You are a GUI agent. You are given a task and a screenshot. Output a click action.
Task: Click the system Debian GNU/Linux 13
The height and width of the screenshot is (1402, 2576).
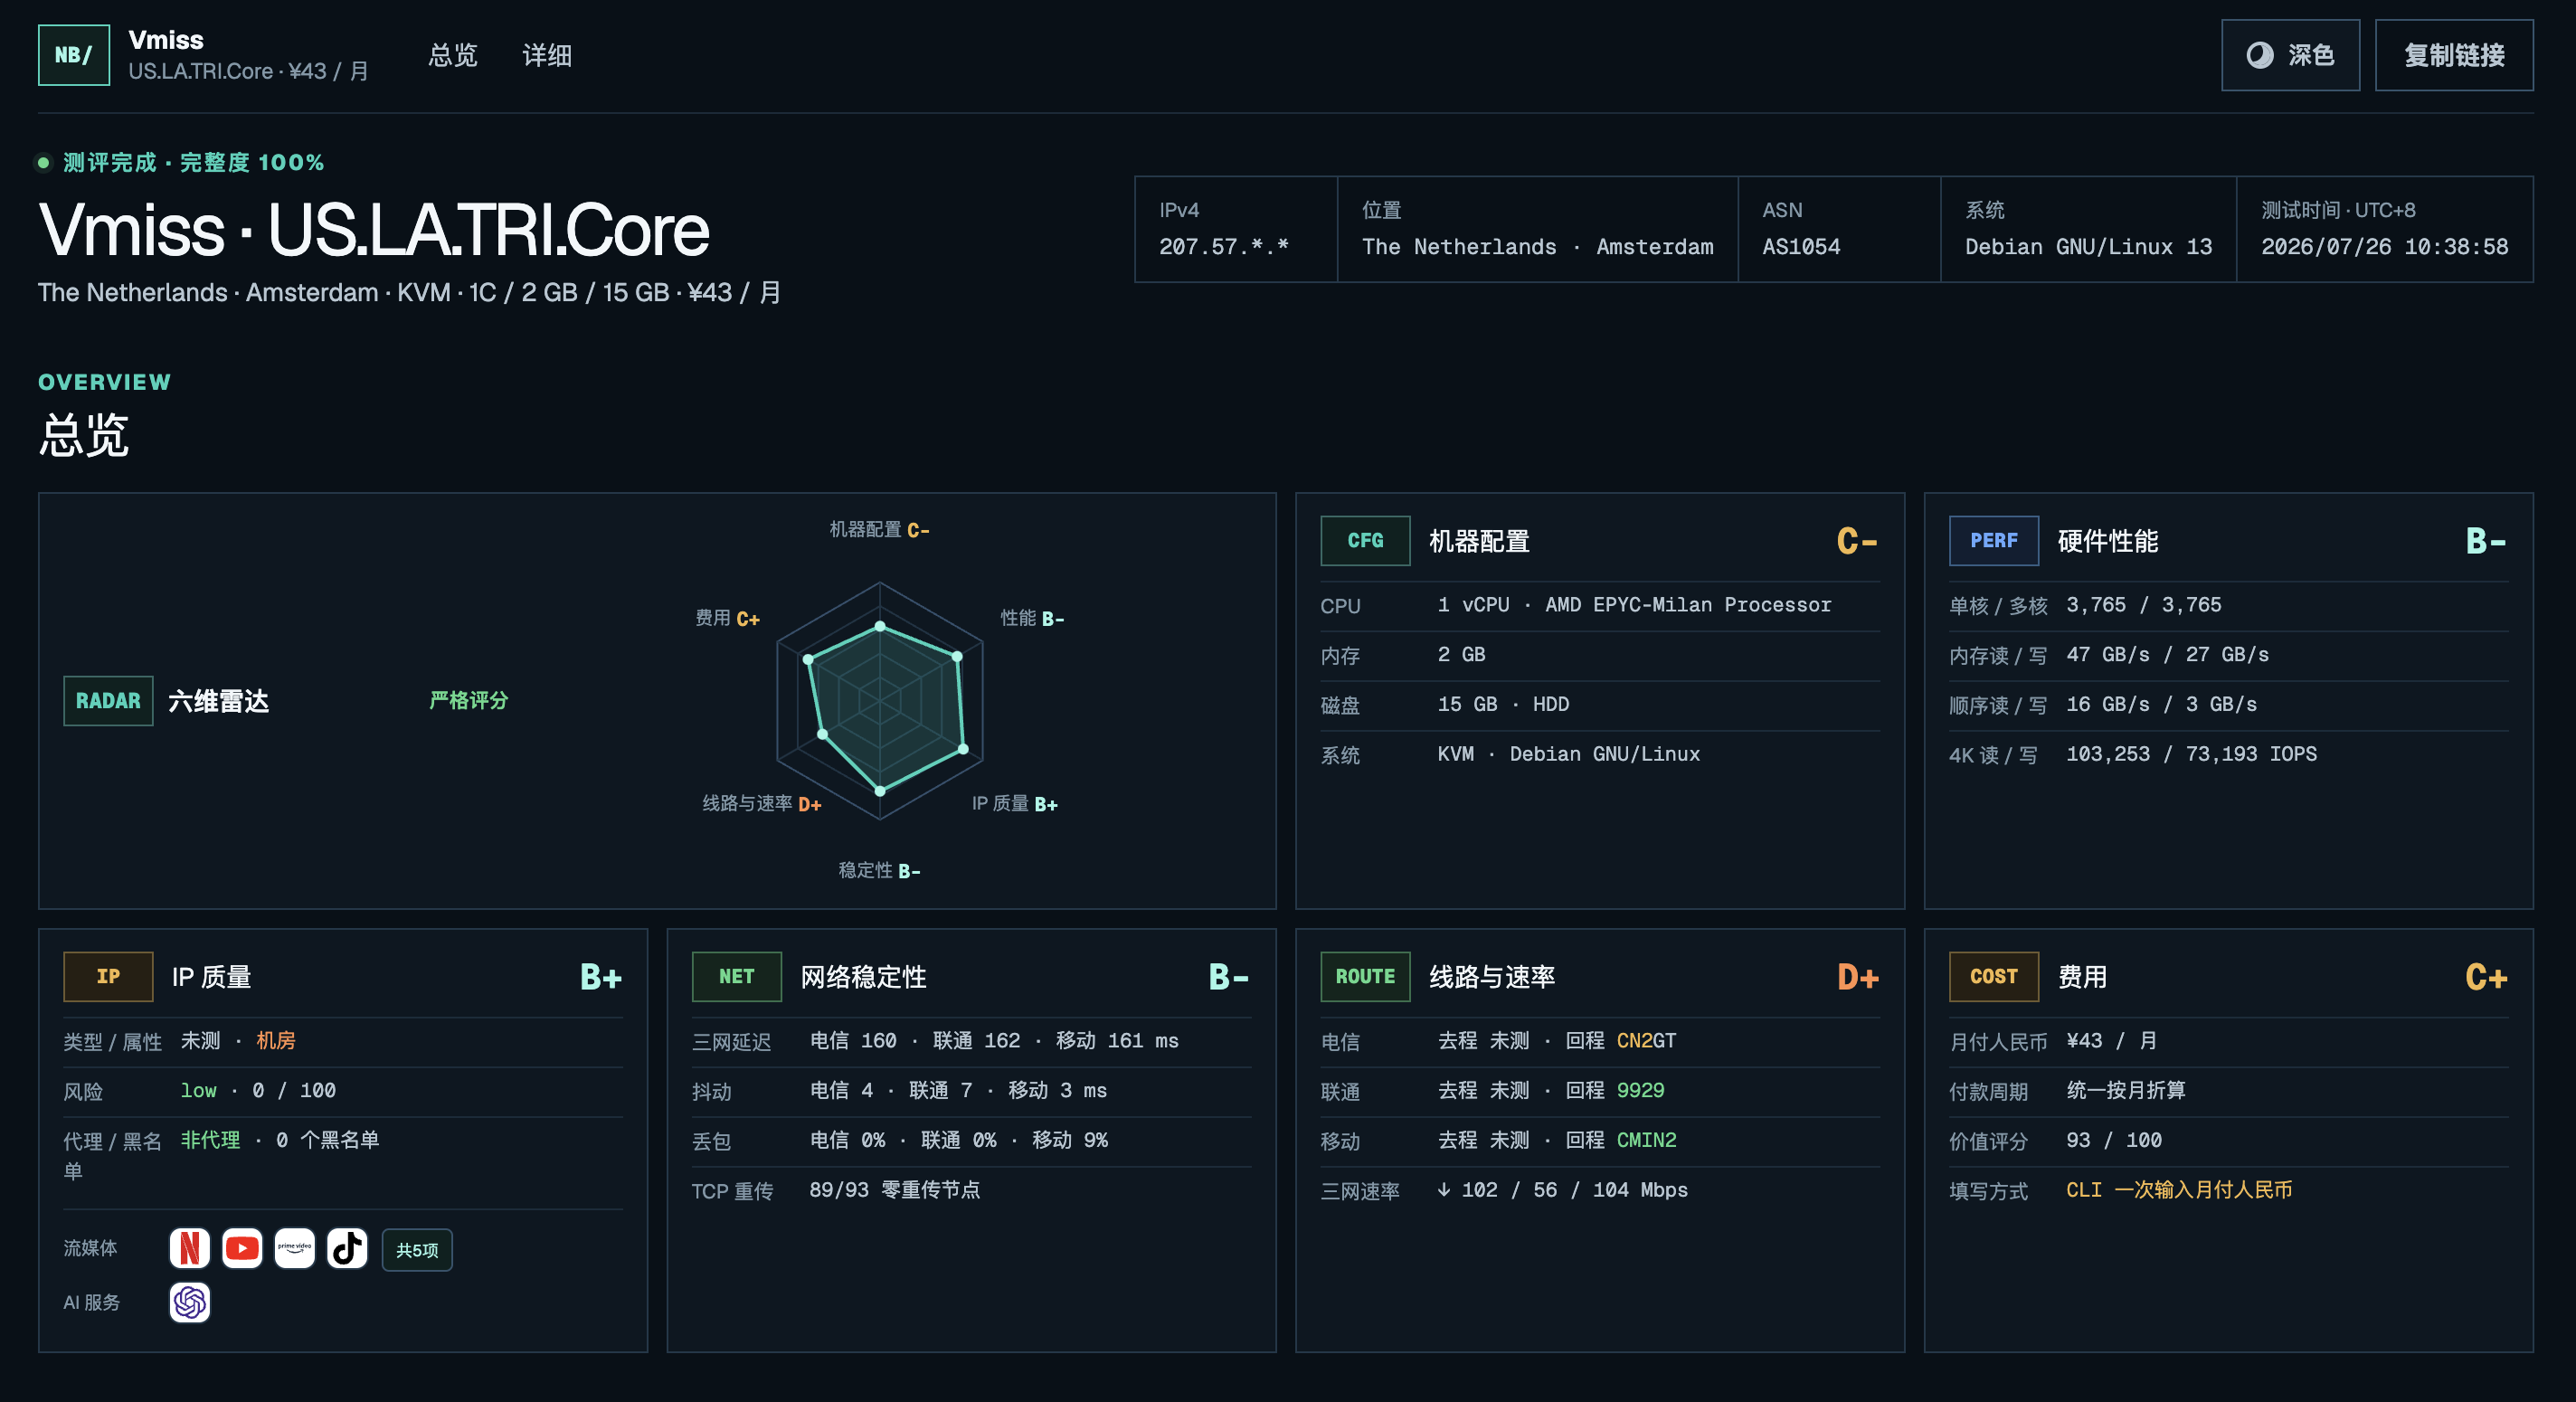(x=2088, y=247)
